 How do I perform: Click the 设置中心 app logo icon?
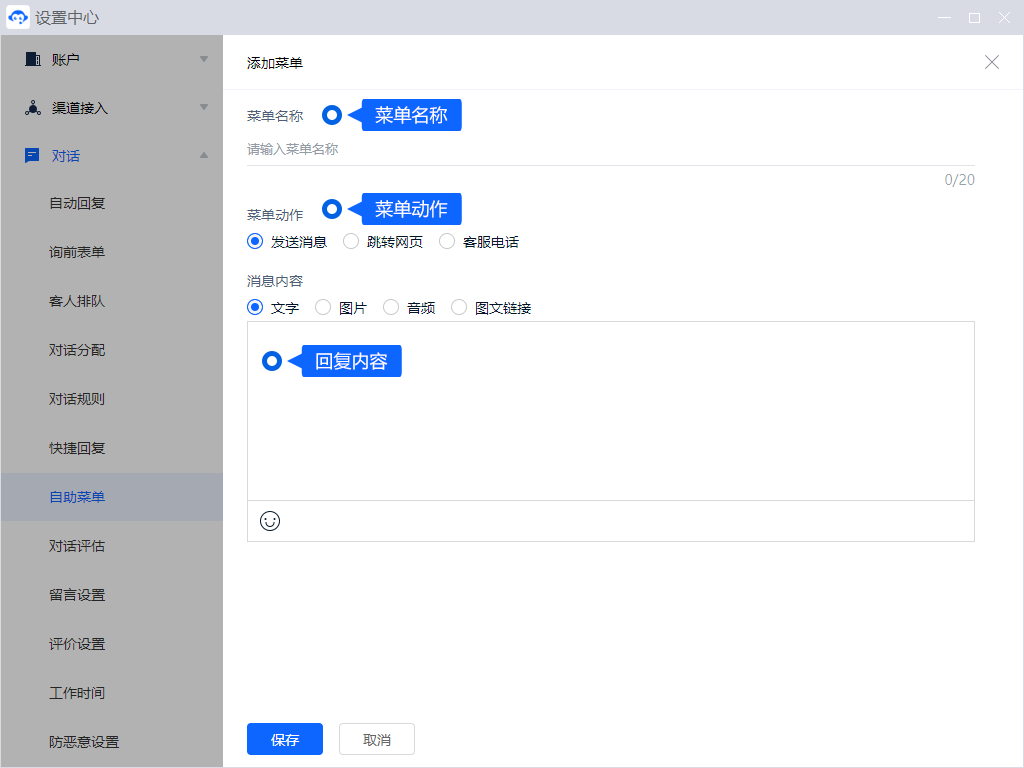click(x=18, y=18)
